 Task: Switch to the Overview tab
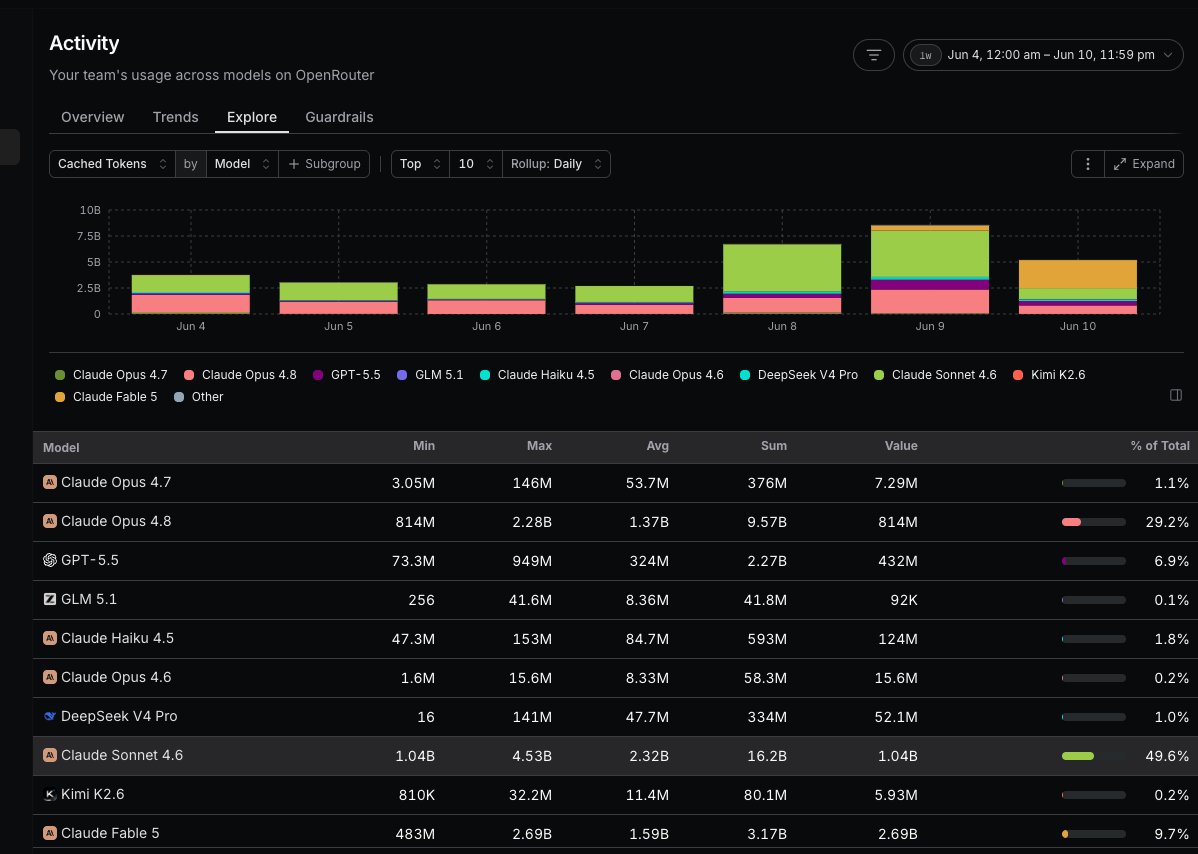92,117
